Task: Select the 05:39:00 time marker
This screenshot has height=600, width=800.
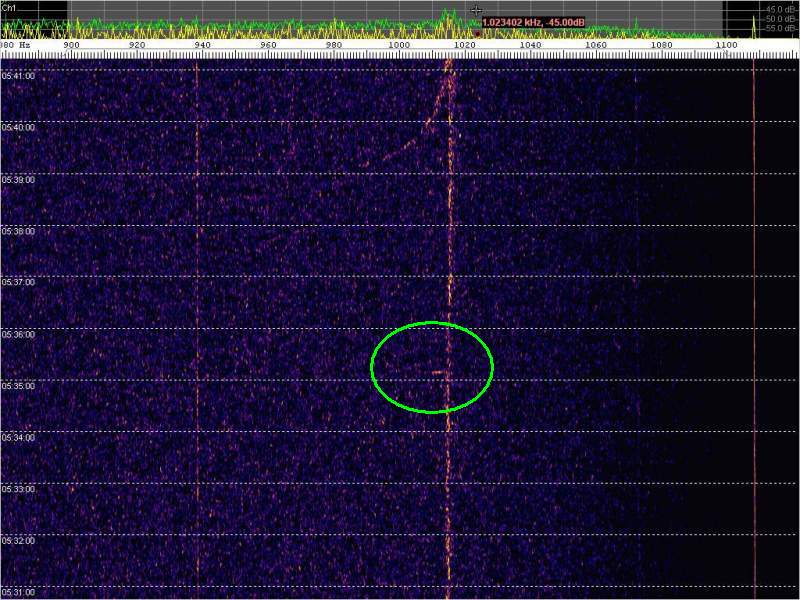Action: point(18,180)
